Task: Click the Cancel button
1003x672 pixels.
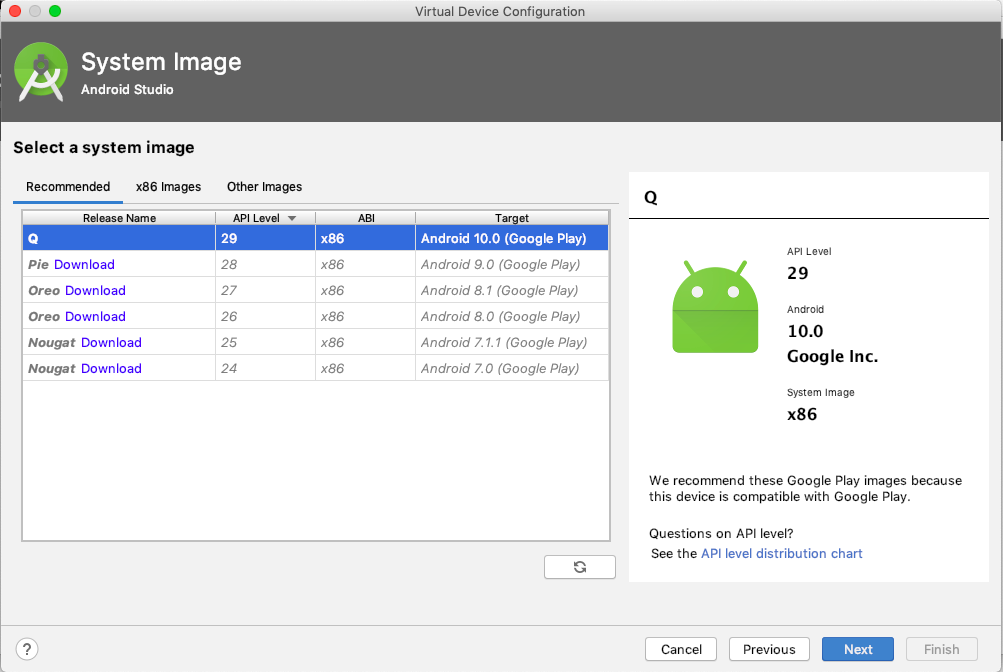Action: pyautogui.click(x=681, y=649)
